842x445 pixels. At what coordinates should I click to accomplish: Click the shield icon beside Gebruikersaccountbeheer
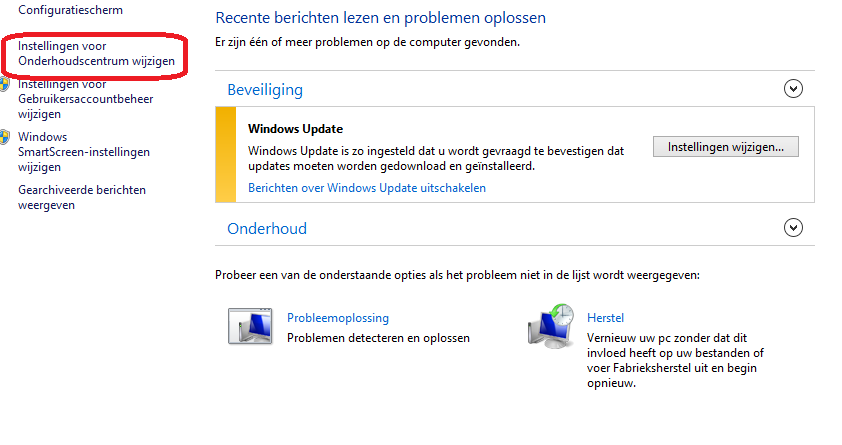point(4,84)
